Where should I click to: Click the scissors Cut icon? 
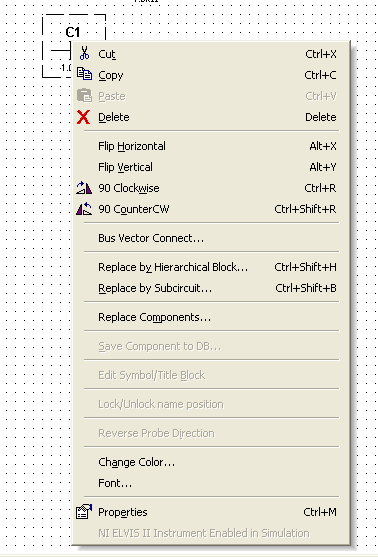84,53
